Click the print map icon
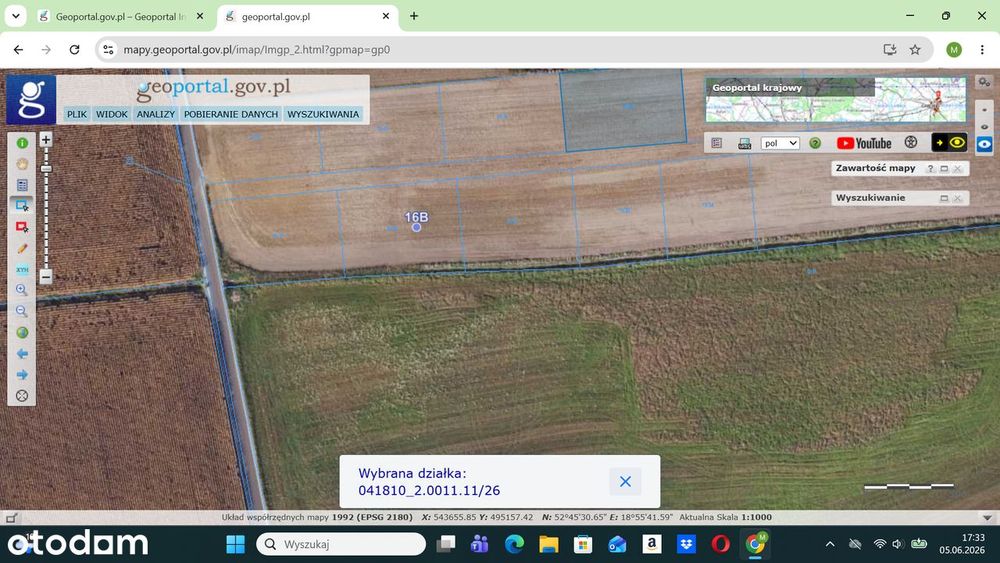 pyautogui.click(x=744, y=143)
